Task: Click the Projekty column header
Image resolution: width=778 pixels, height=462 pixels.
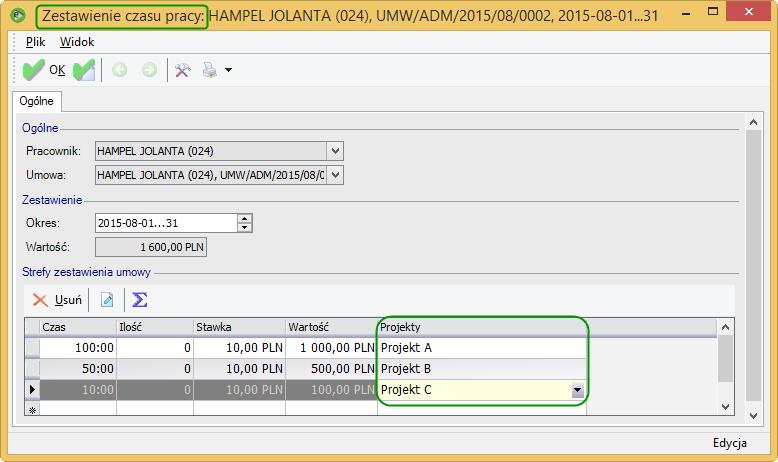Action: [x=482, y=327]
